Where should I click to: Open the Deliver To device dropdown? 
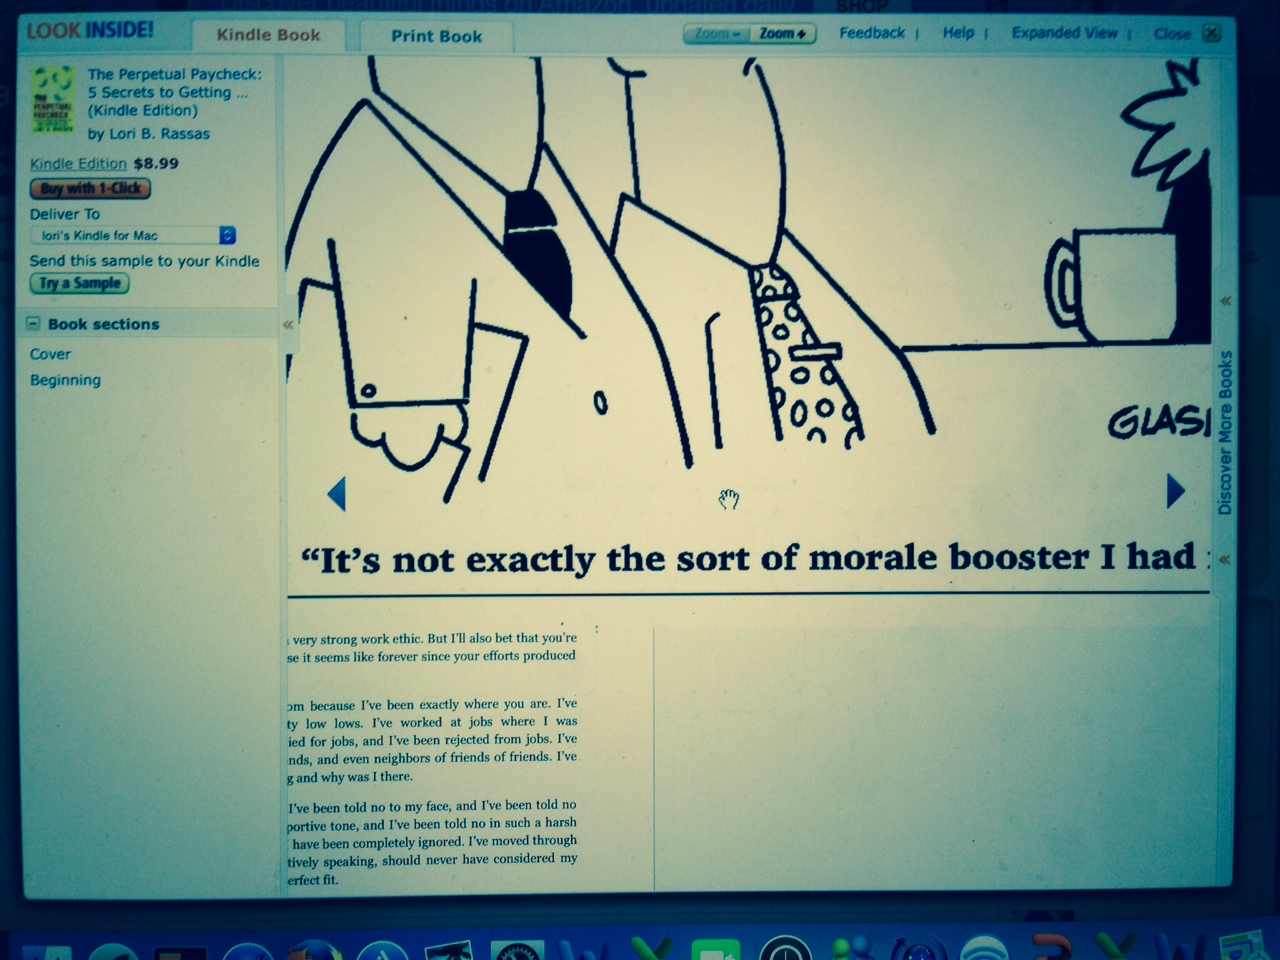133,235
